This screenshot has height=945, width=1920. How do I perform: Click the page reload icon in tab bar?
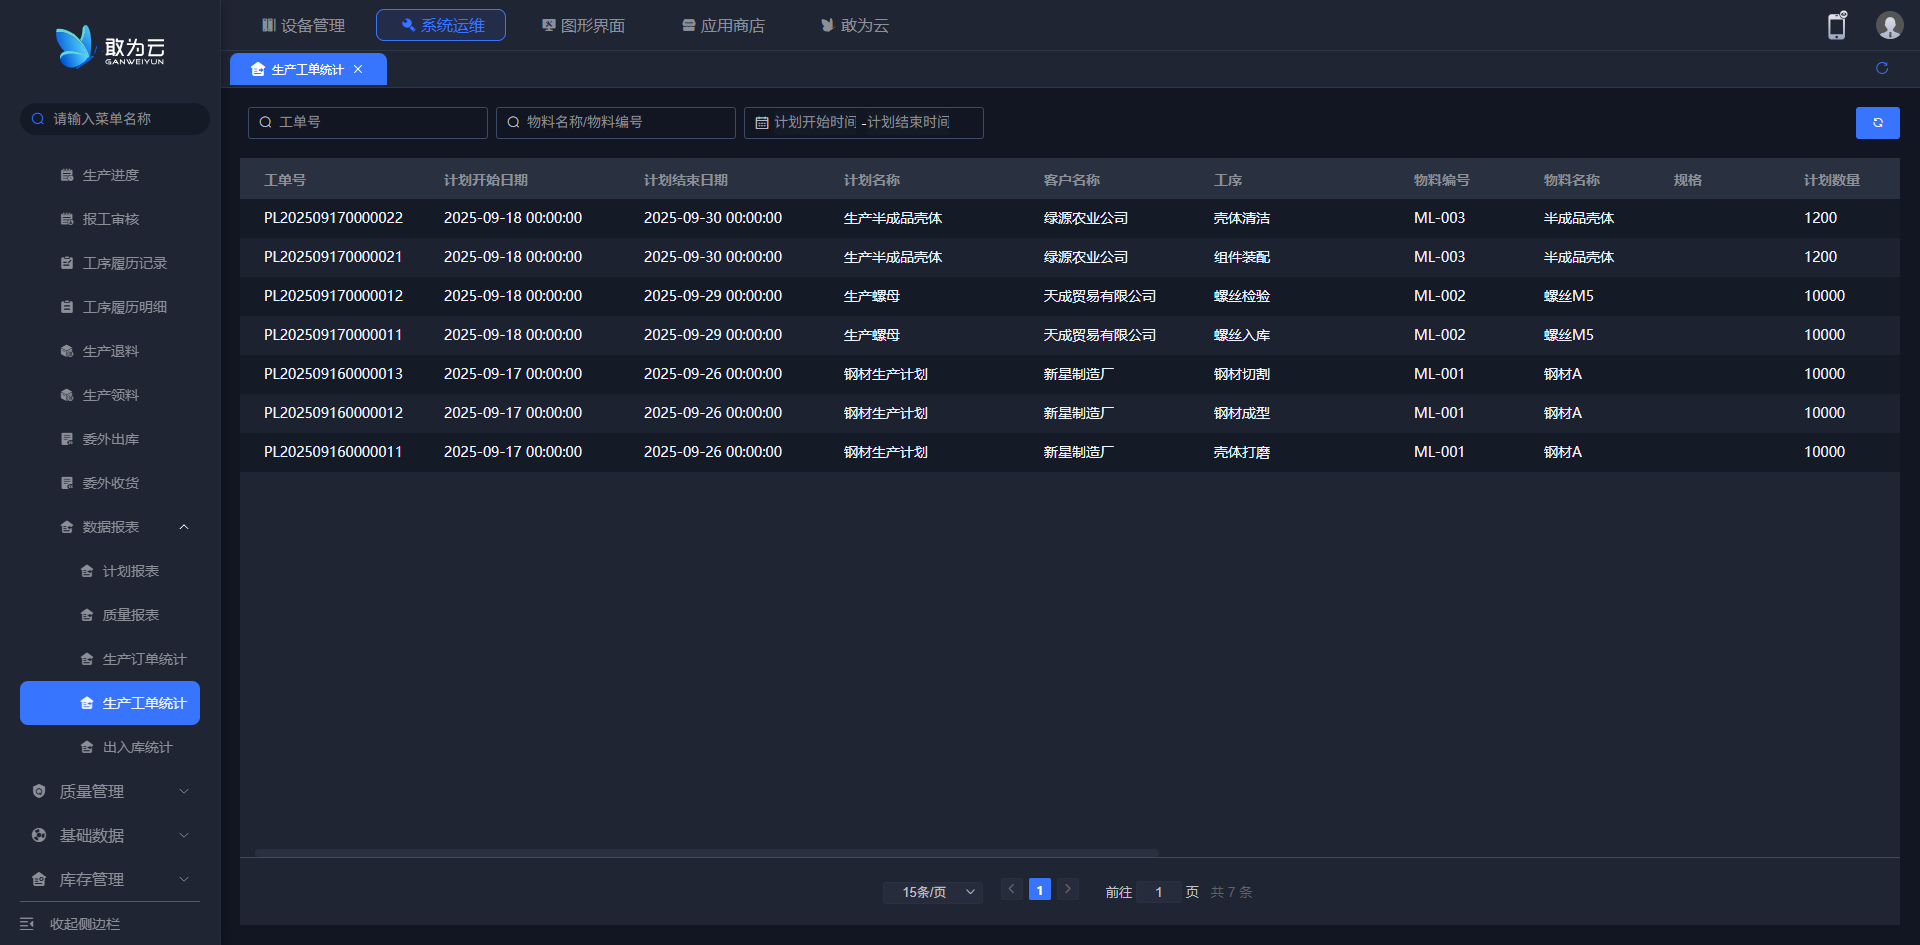coord(1881,68)
